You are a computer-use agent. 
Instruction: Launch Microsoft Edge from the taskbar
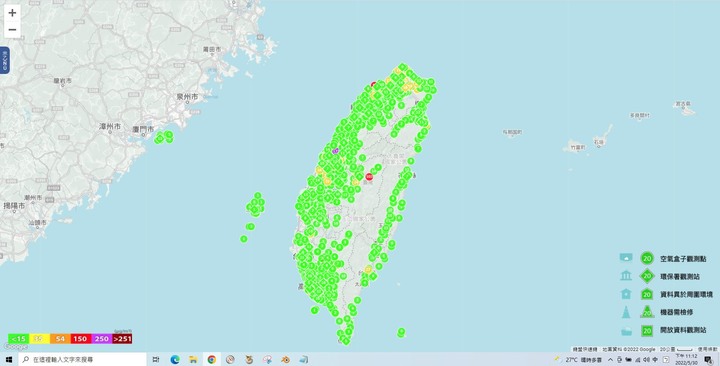click(175, 360)
